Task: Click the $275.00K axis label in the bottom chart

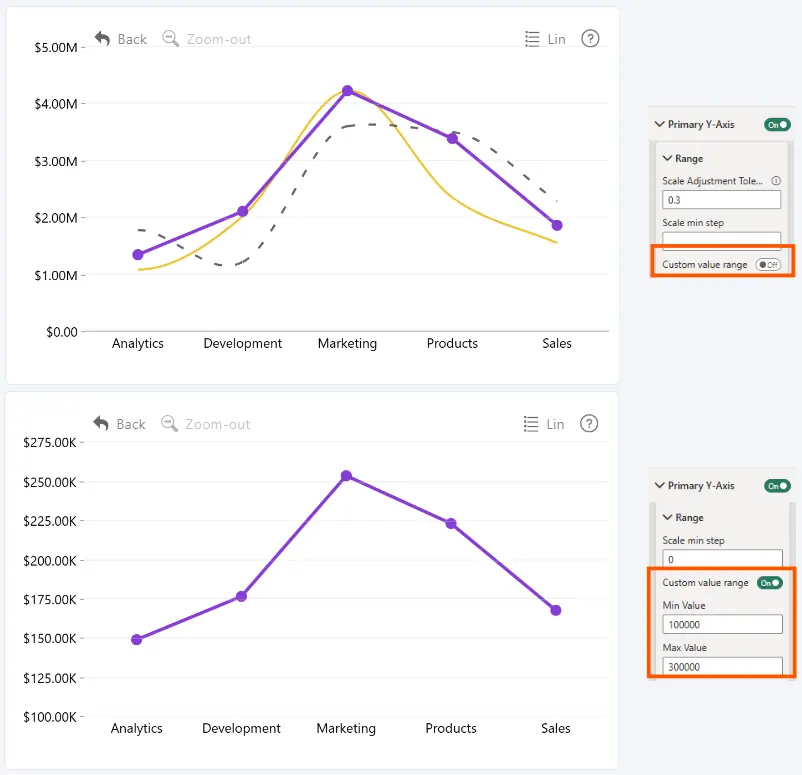Action: [x=50, y=442]
